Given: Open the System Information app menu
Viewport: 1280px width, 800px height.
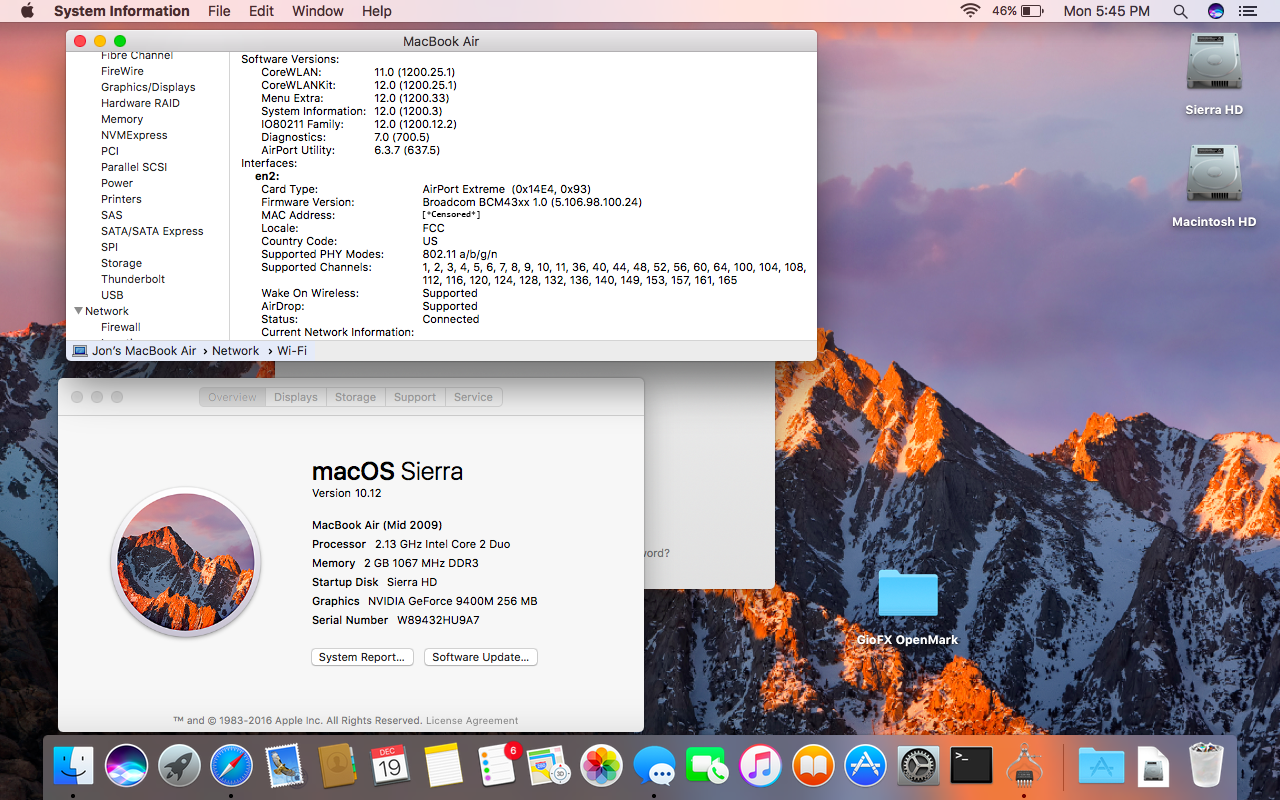Looking at the screenshot, I should tap(121, 11).
